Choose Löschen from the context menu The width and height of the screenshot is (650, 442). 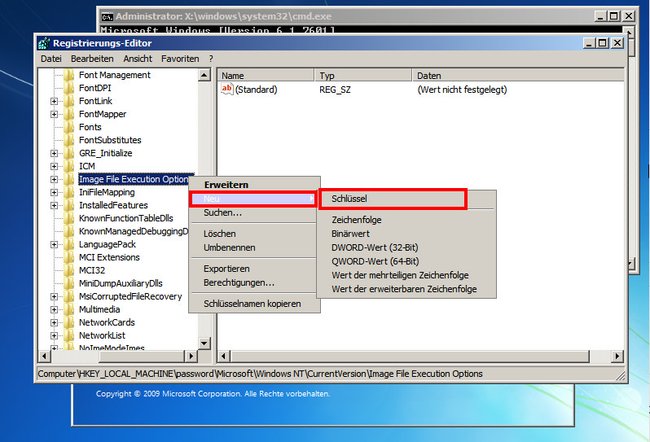tap(254, 234)
